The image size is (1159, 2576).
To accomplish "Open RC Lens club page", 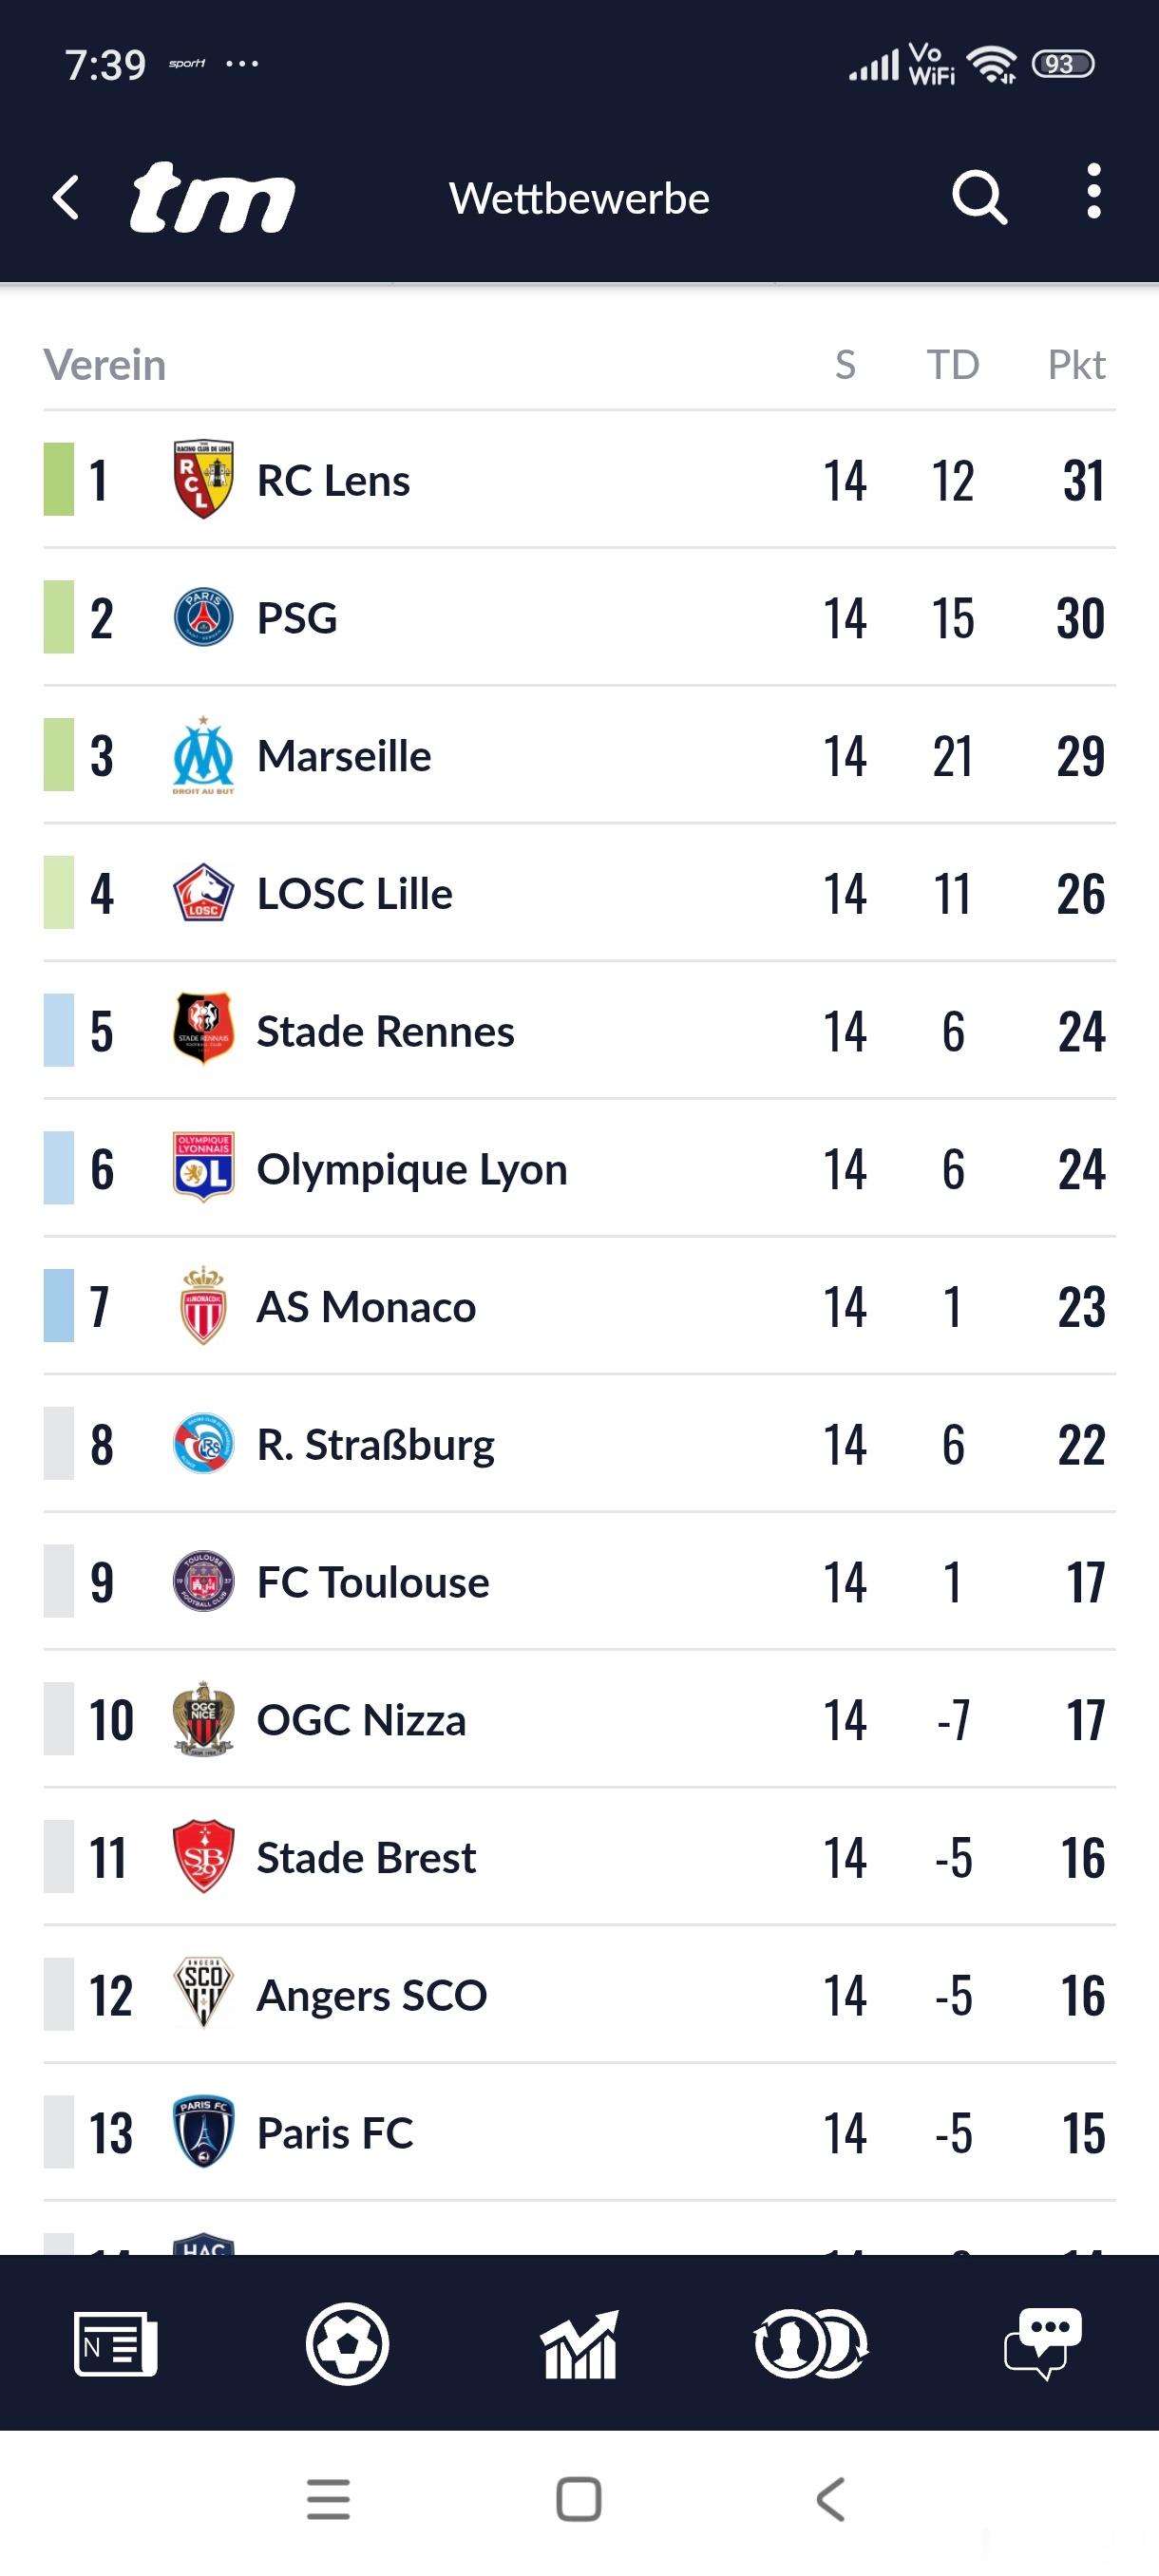I will [x=333, y=480].
